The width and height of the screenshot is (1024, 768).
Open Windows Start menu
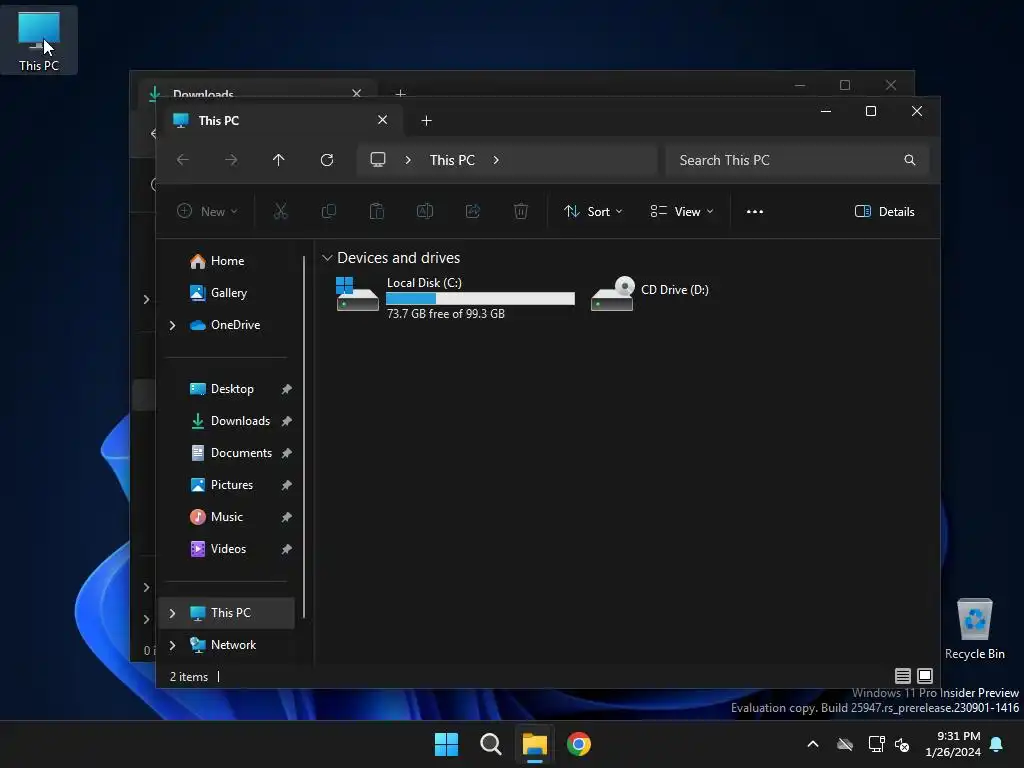447,744
